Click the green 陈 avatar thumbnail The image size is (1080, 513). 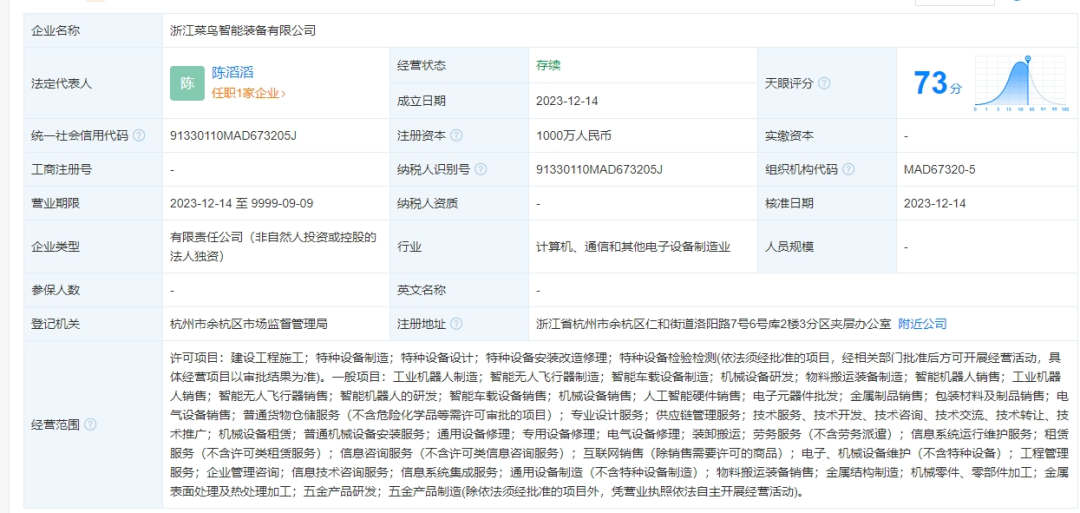pos(187,83)
